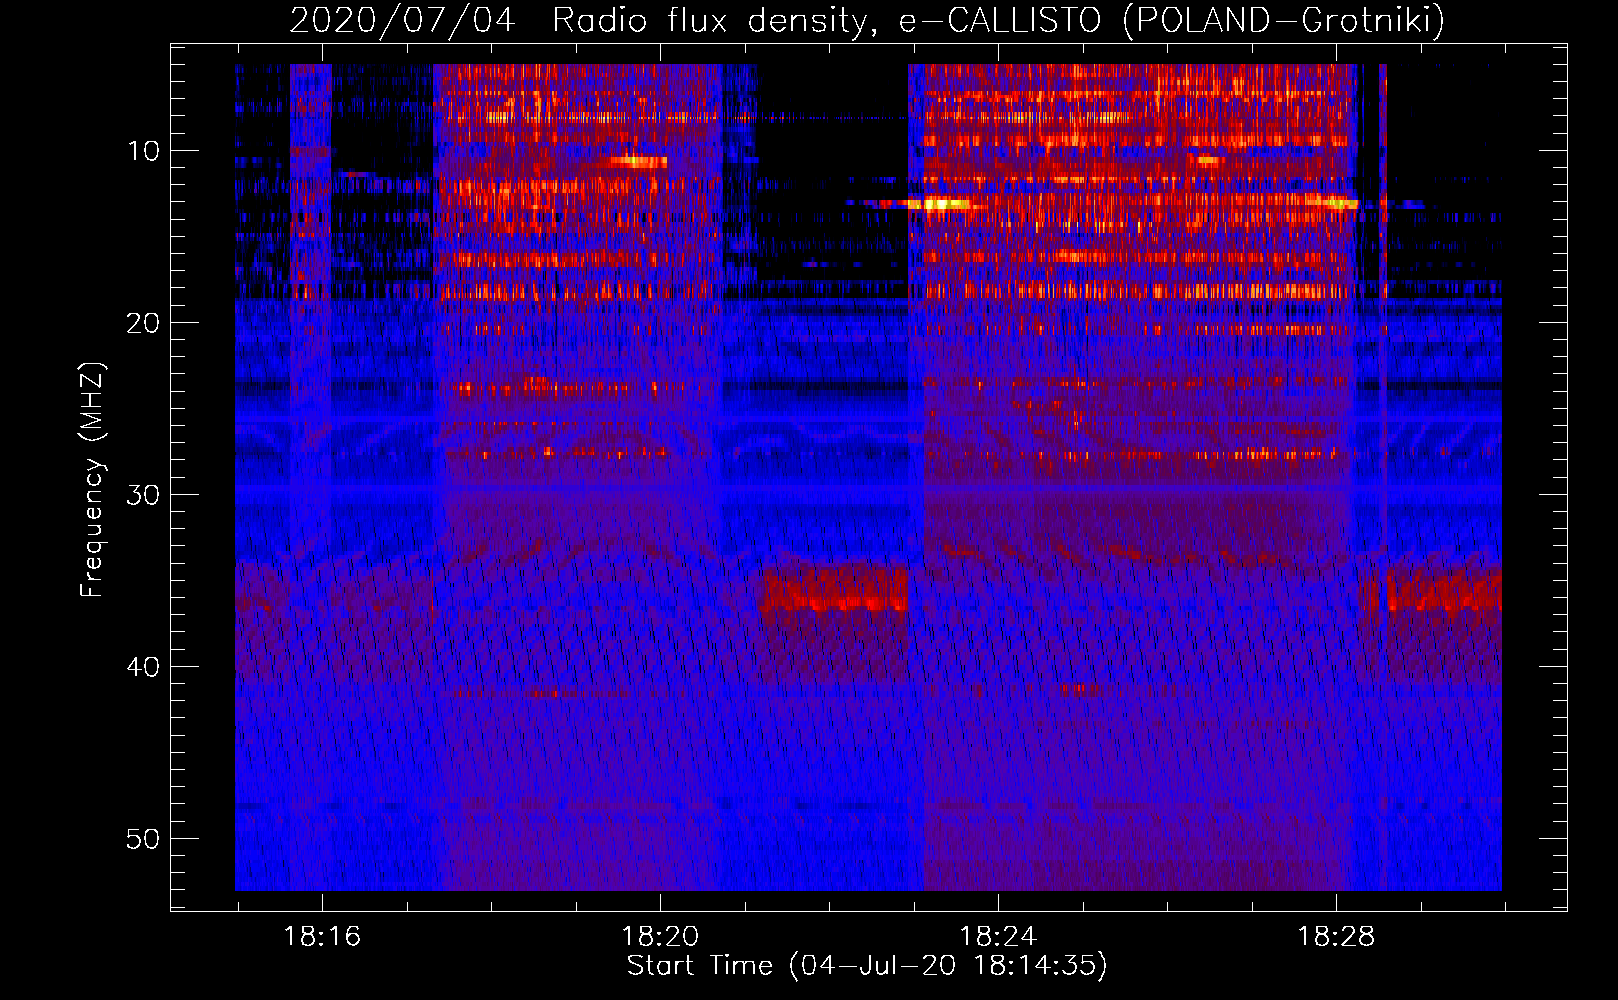Screen dimensions: 1618x1000
Task: Click the 20 MHz frequency tick label
Action: [x=143, y=323]
